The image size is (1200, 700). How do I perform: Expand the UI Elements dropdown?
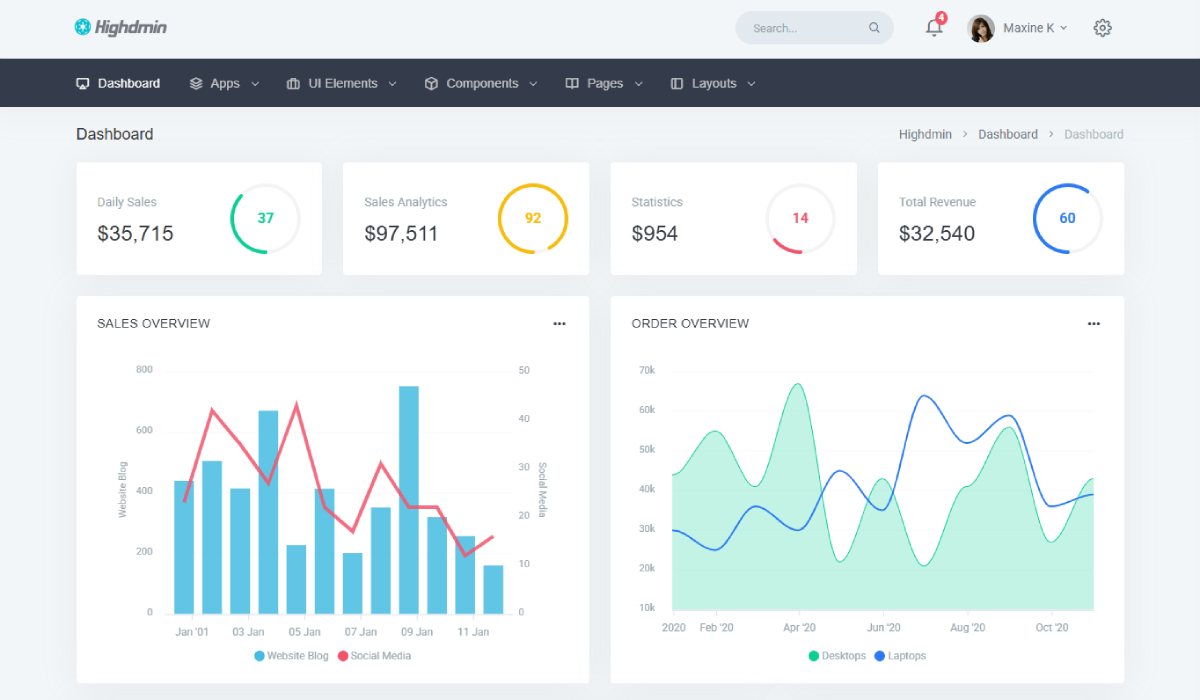342,84
